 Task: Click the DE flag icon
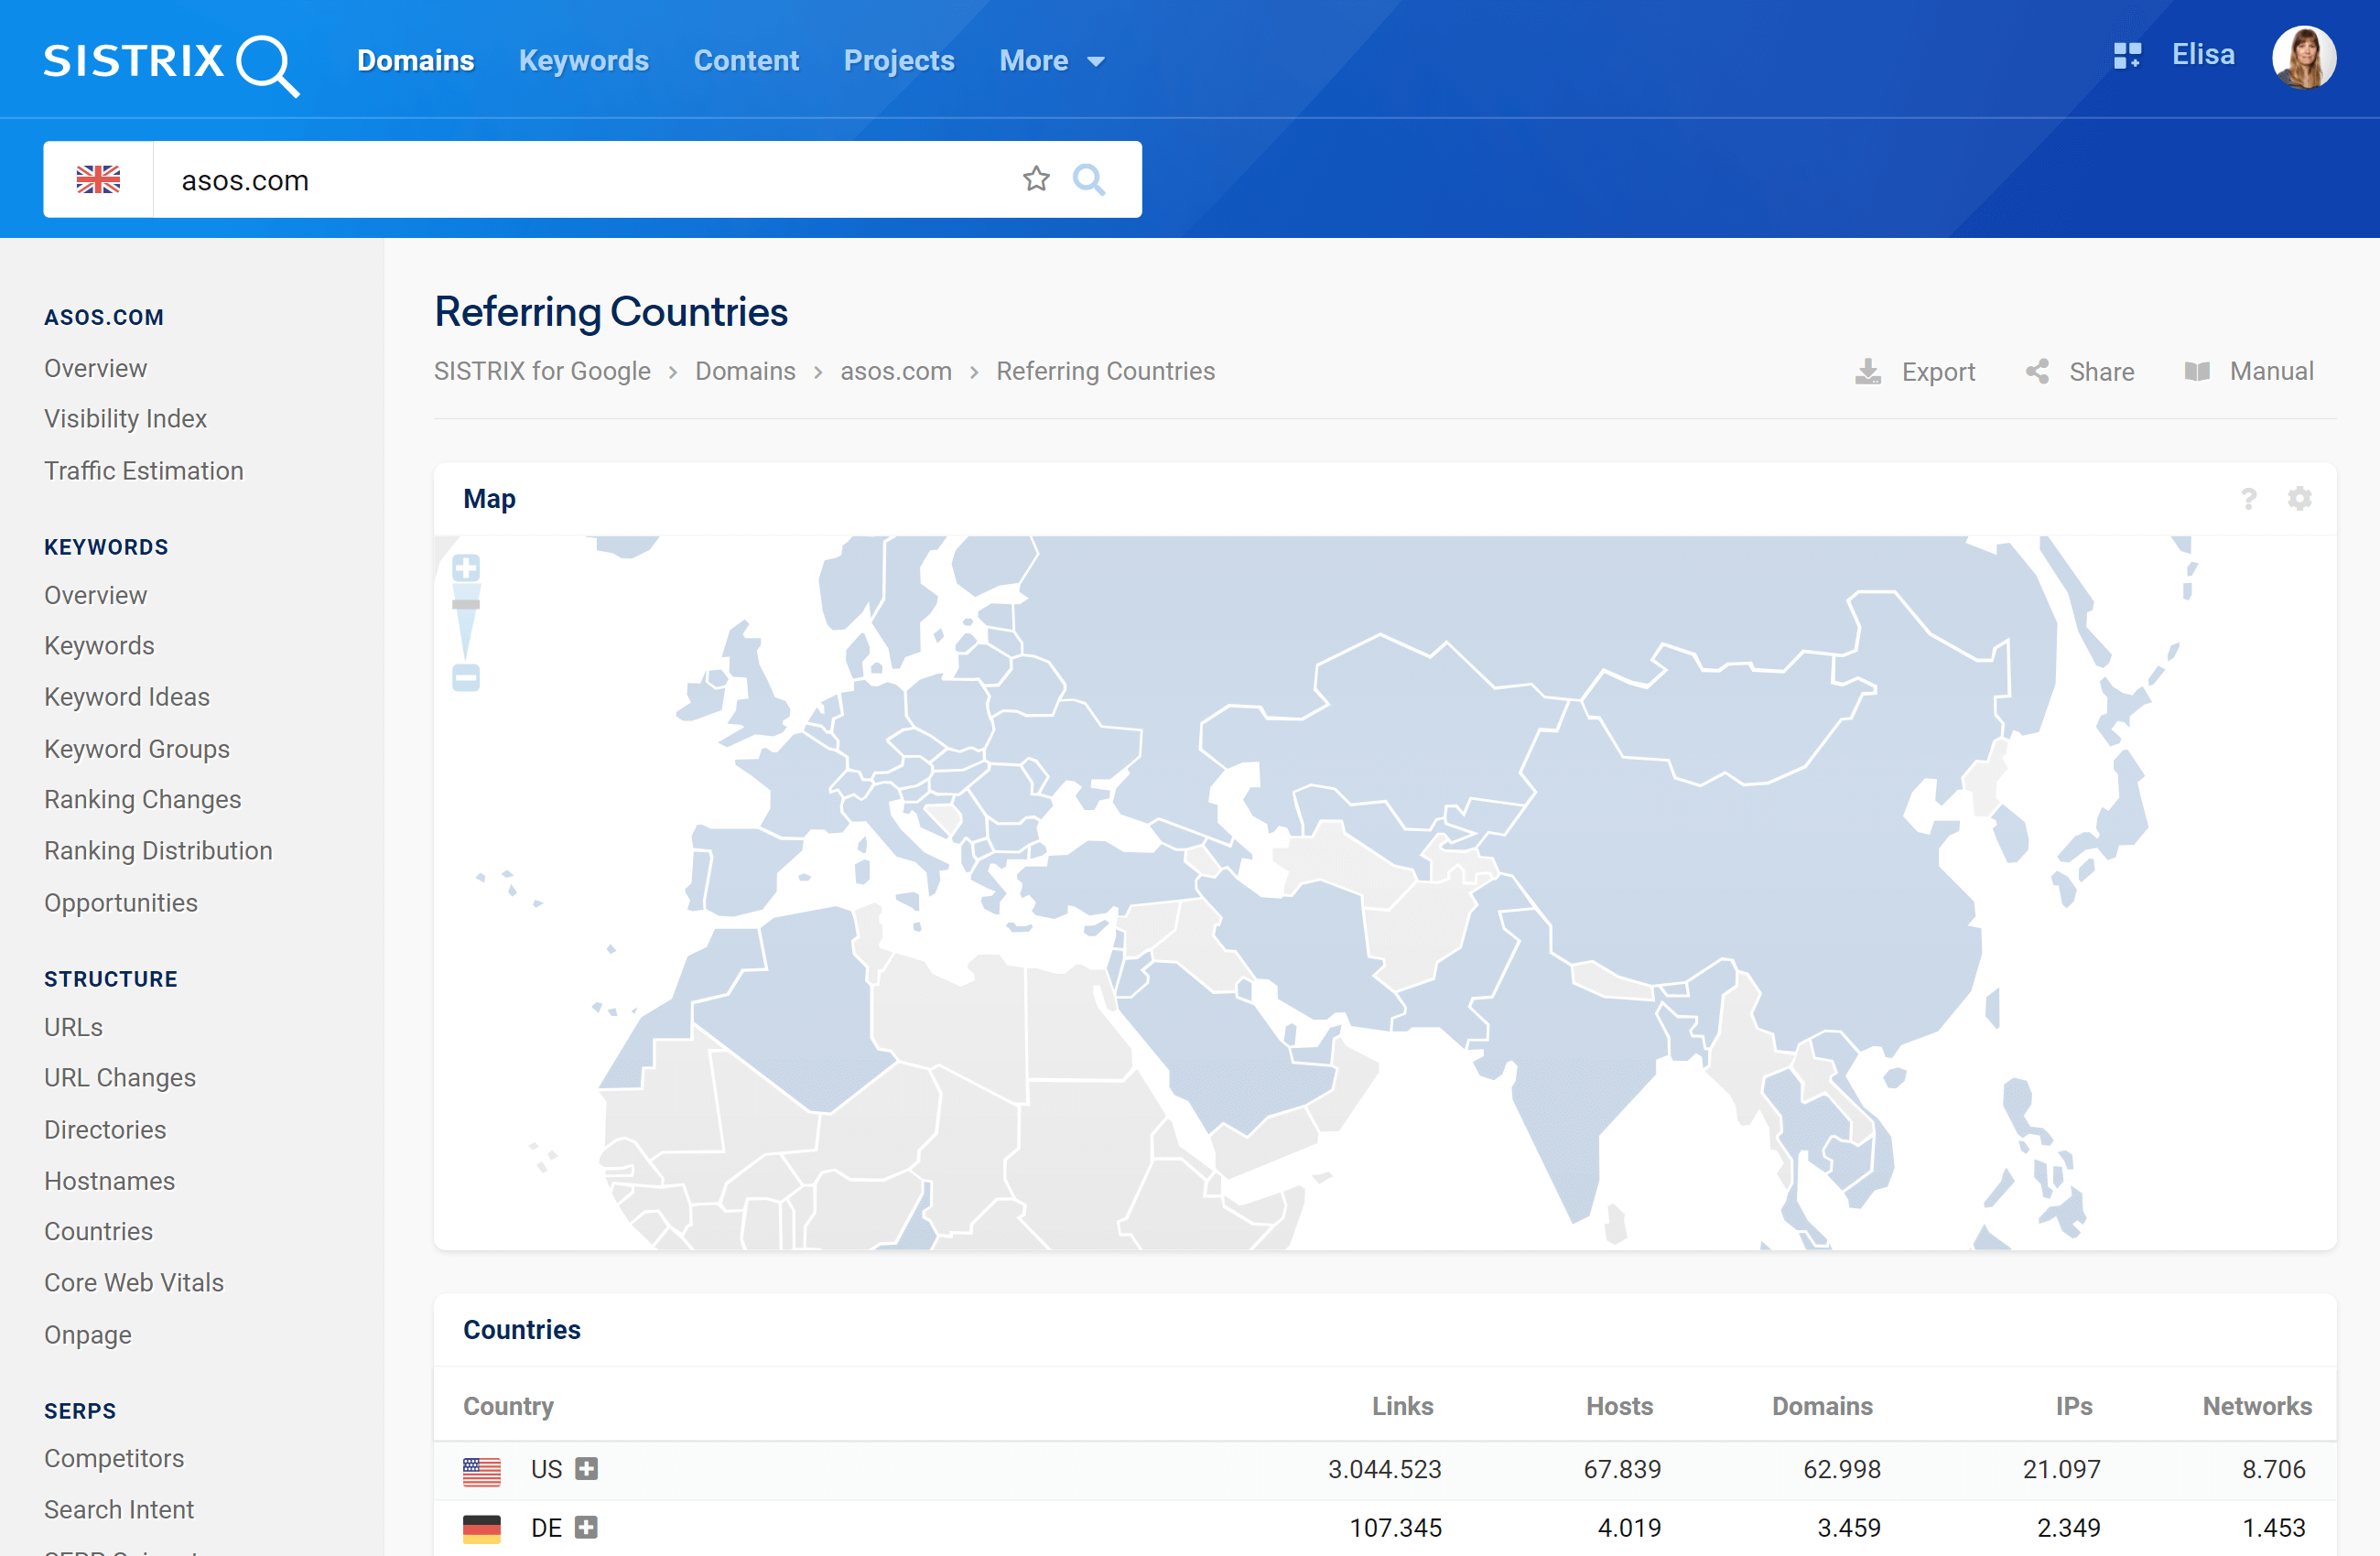482,1529
